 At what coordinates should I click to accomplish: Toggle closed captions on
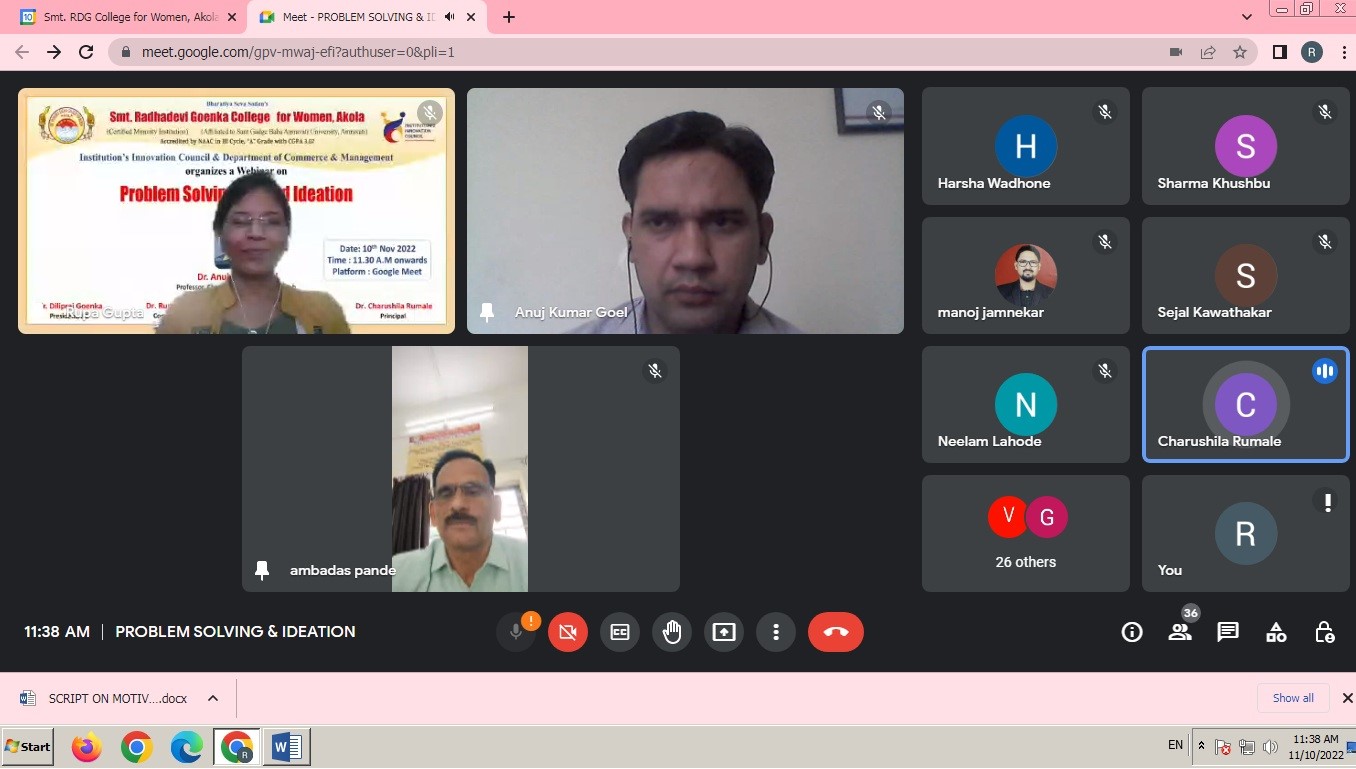click(620, 632)
